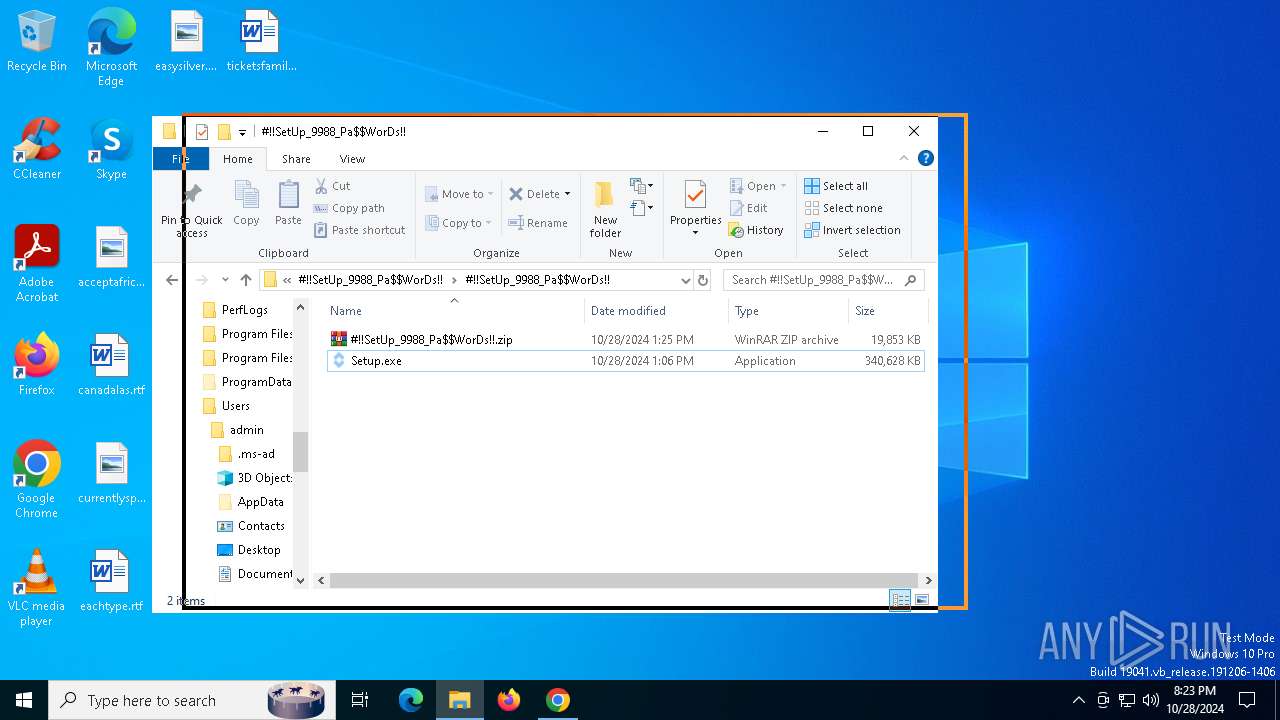The image size is (1280, 720).
Task: Open file Properties
Action: point(695,209)
